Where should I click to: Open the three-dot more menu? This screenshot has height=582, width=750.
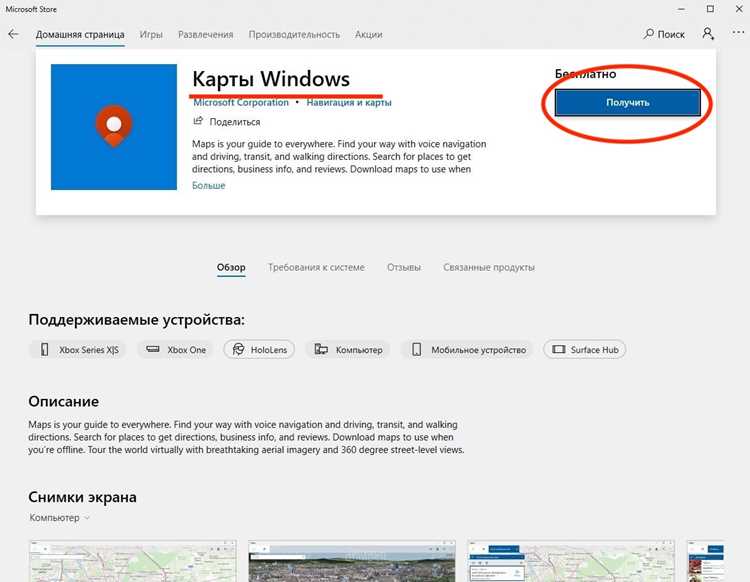tap(738, 33)
